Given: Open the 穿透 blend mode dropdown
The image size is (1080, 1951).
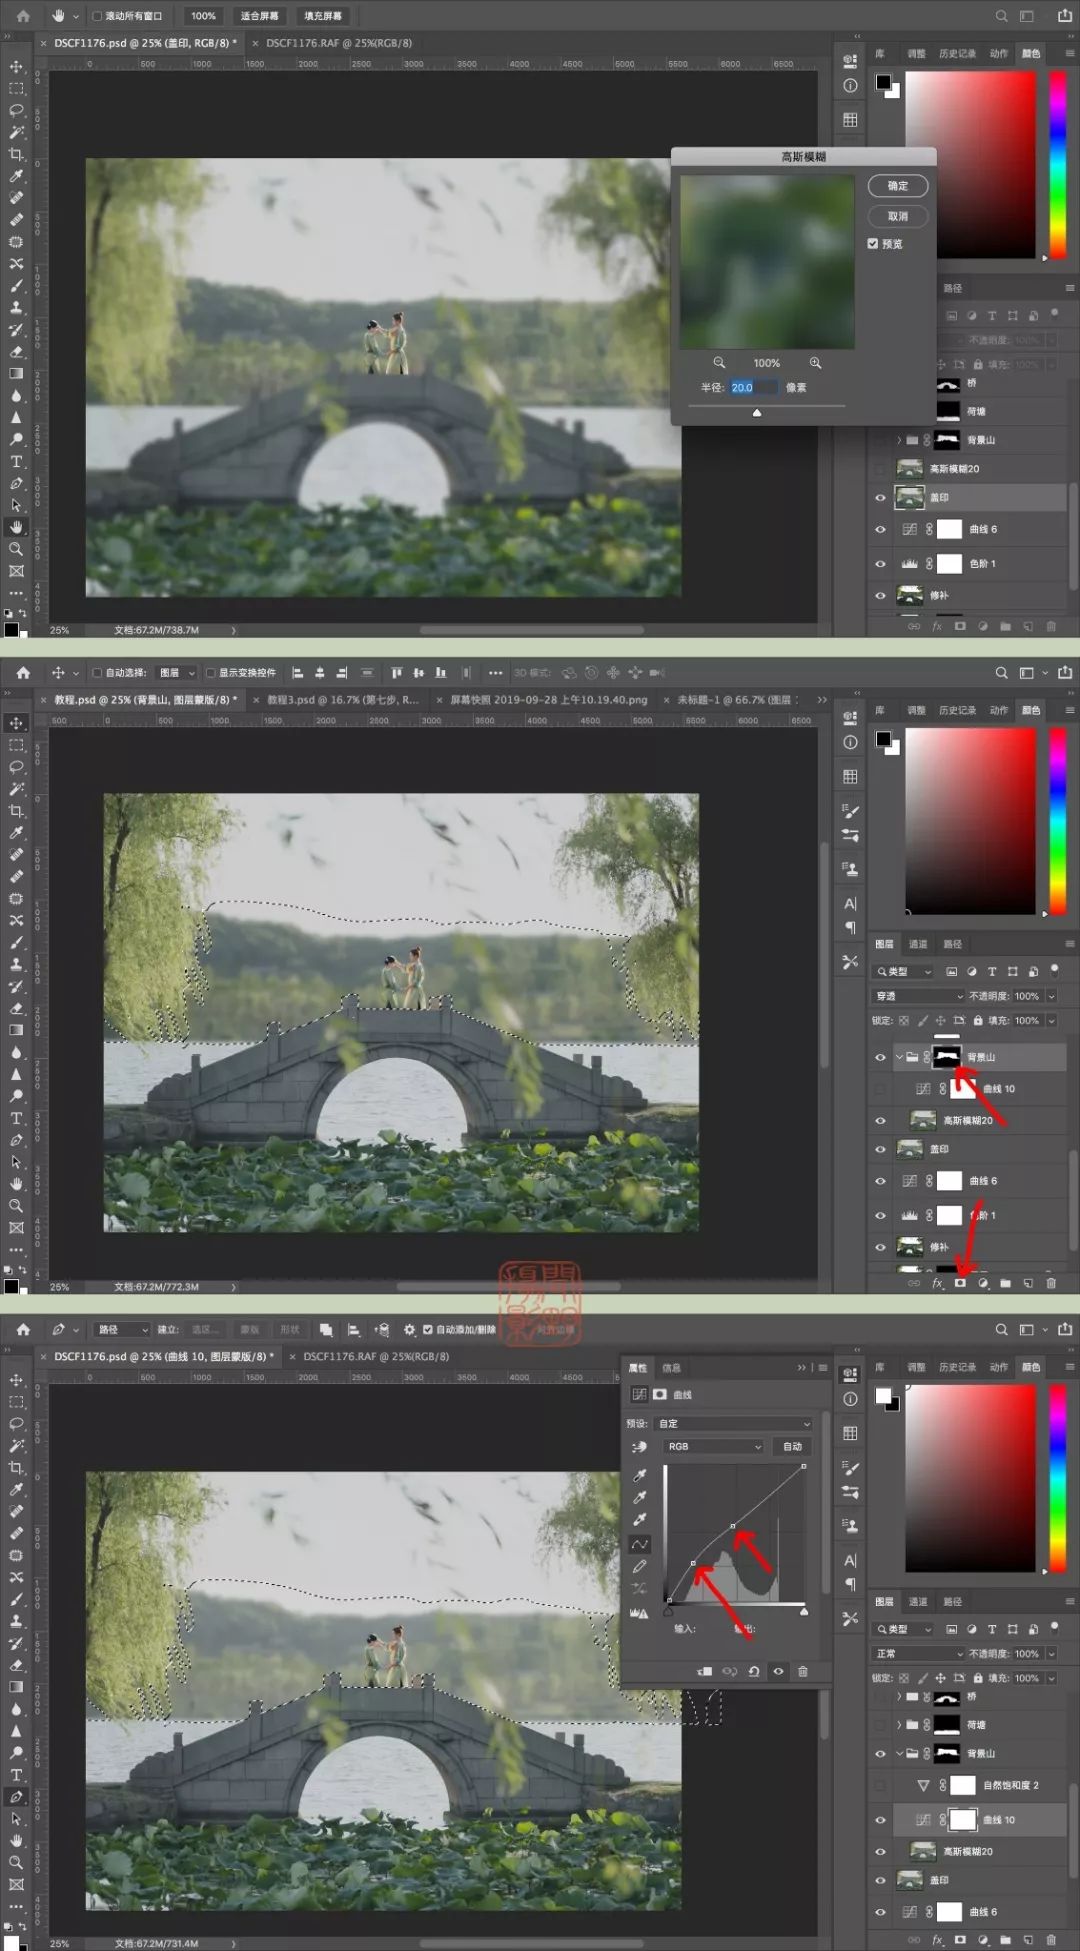Looking at the screenshot, I should click(x=918, y=996).
